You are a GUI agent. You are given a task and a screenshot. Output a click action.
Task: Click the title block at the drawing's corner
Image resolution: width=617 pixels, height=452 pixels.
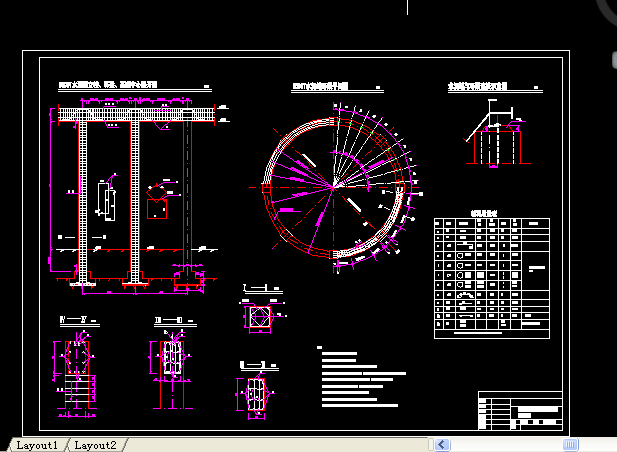point(520,411)
